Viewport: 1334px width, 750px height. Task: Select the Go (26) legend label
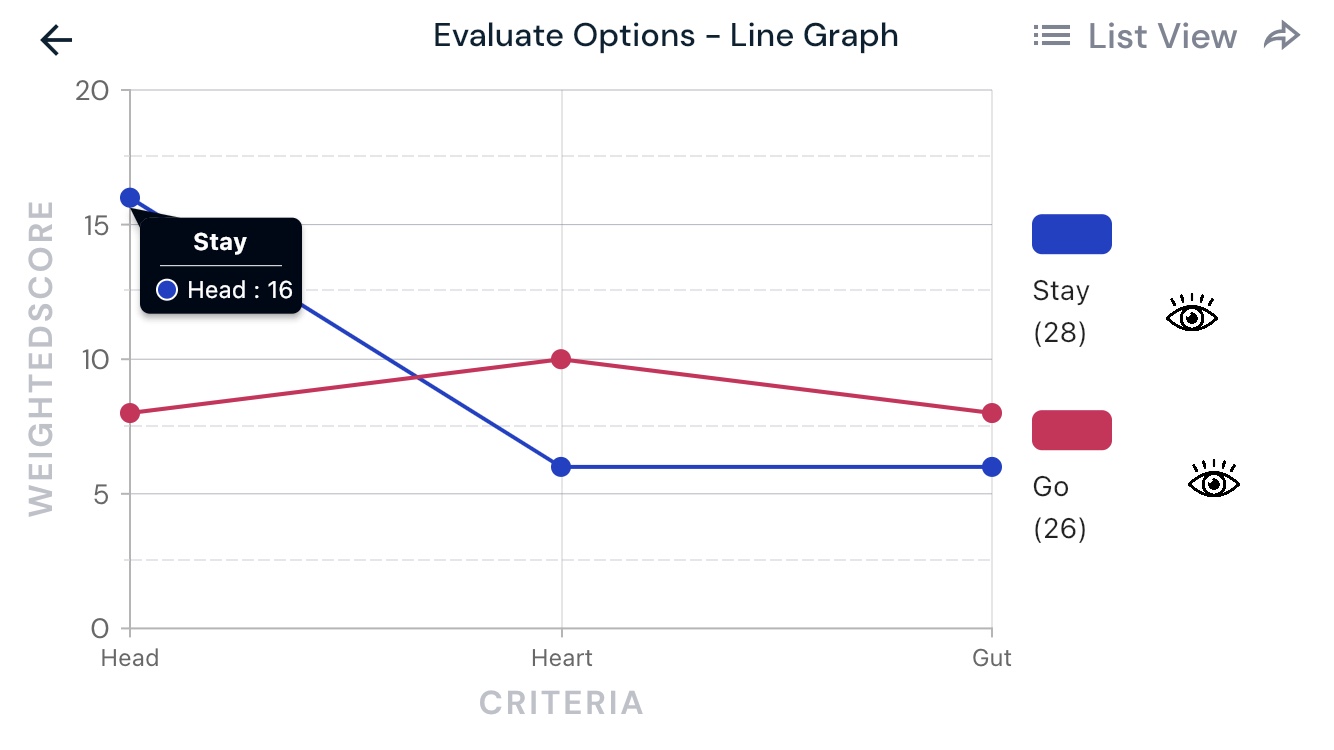tap(1059, 507)
